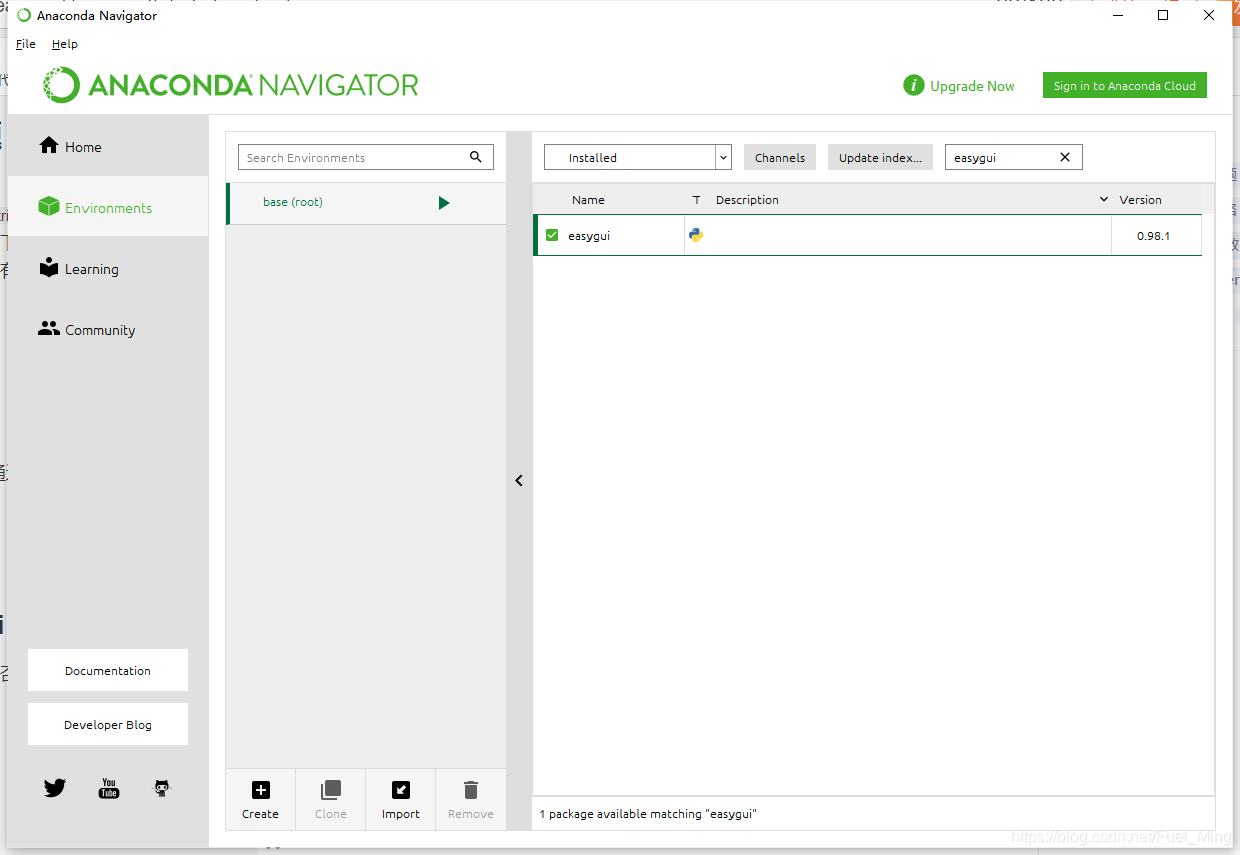Create a new environment
This screenshot has width=1240, height=855.
260,799
